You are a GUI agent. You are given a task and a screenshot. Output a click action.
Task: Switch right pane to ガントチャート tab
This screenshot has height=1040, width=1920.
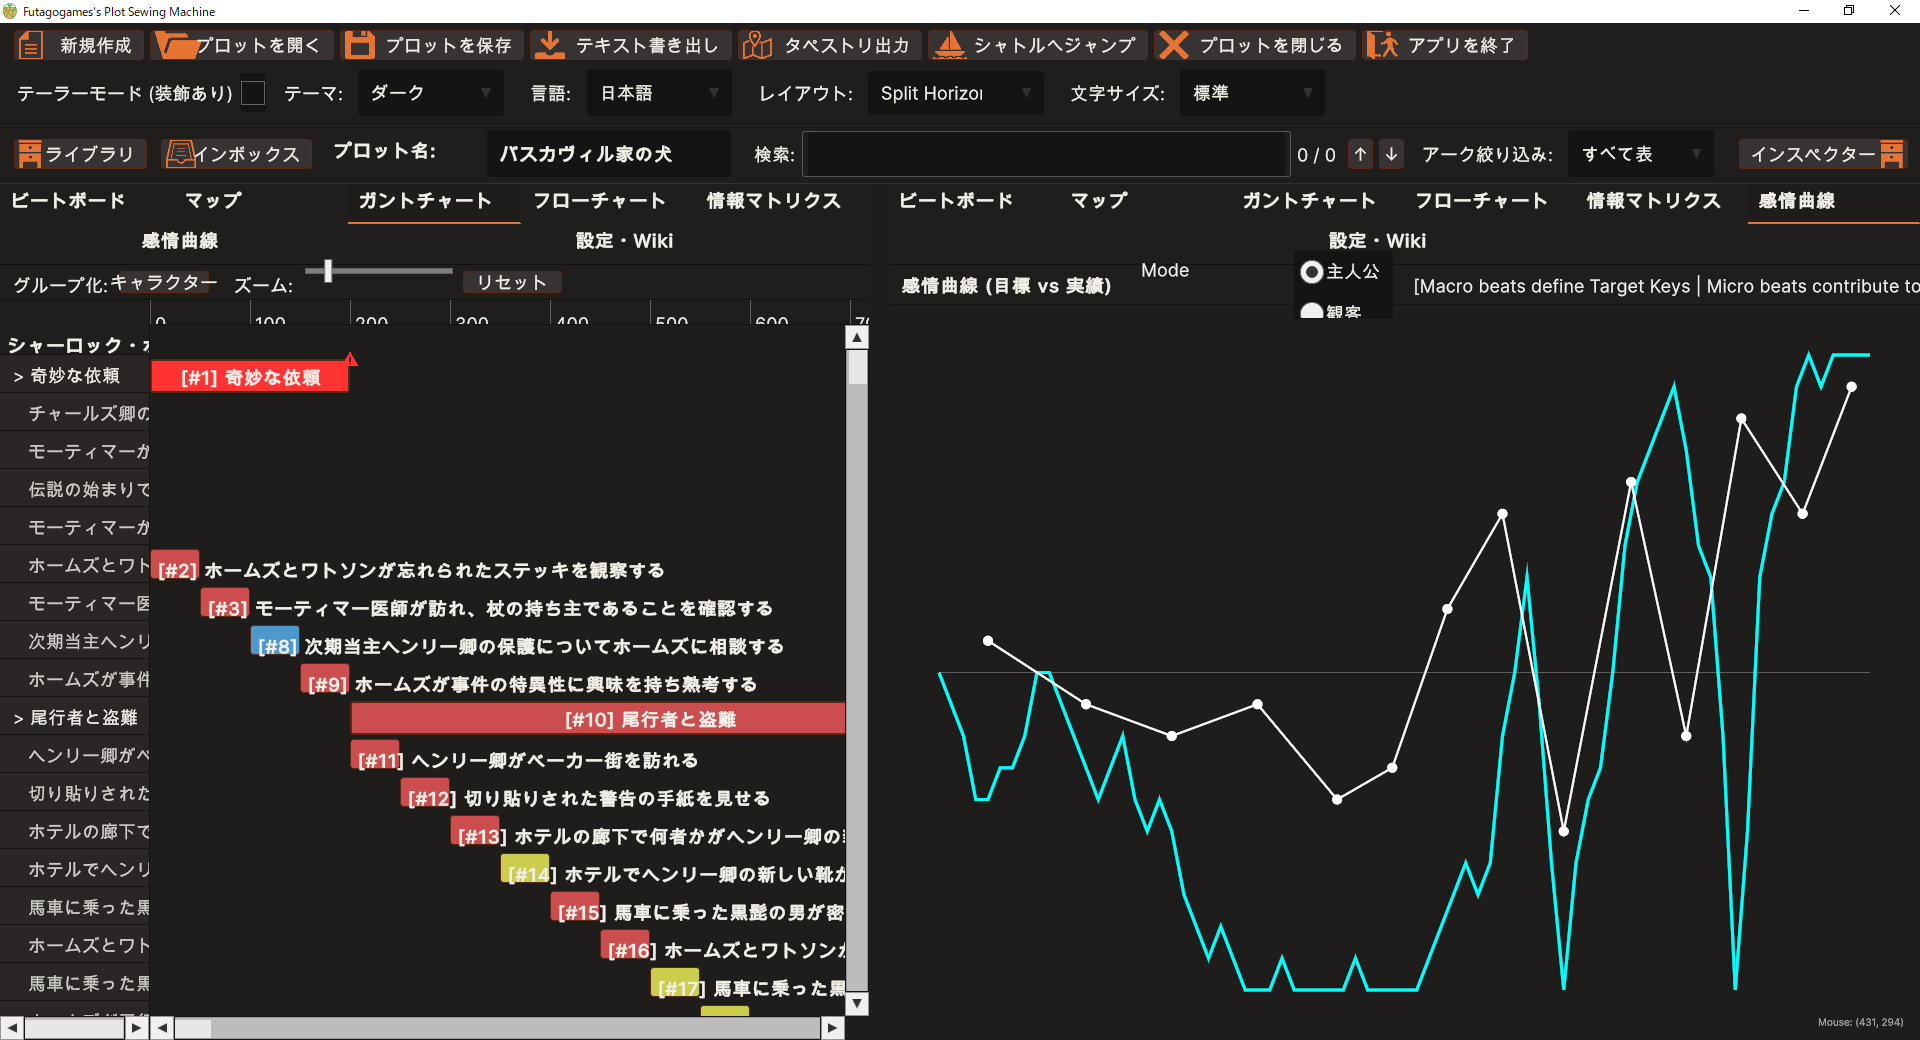(x=1309, y=201)
